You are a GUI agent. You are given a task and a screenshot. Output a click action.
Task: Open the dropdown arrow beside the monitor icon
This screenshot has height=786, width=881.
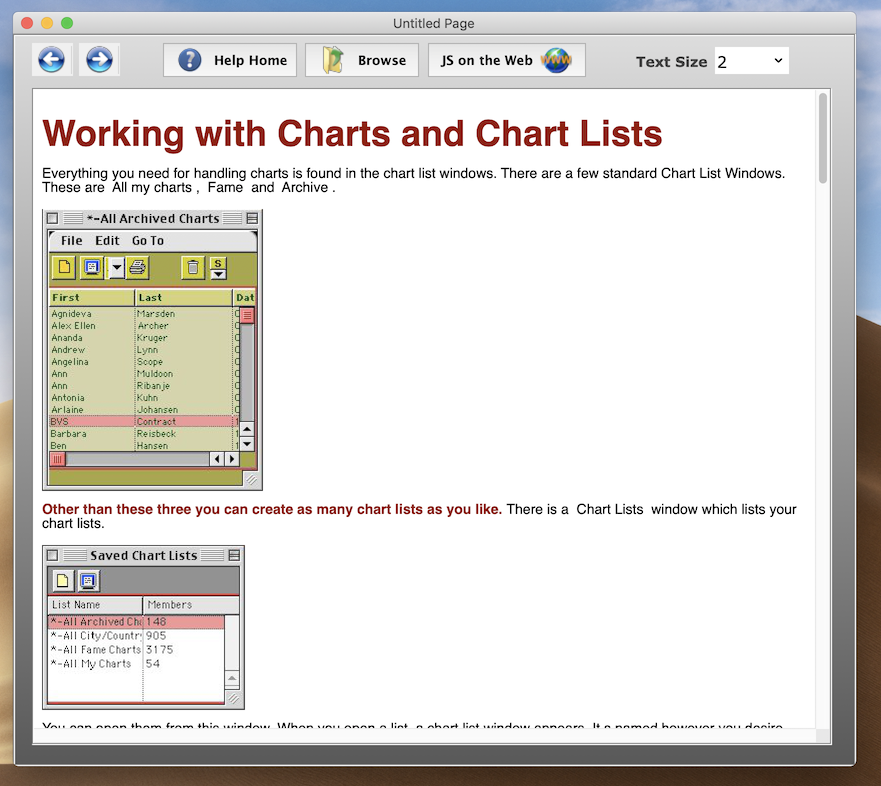point(115,267)
